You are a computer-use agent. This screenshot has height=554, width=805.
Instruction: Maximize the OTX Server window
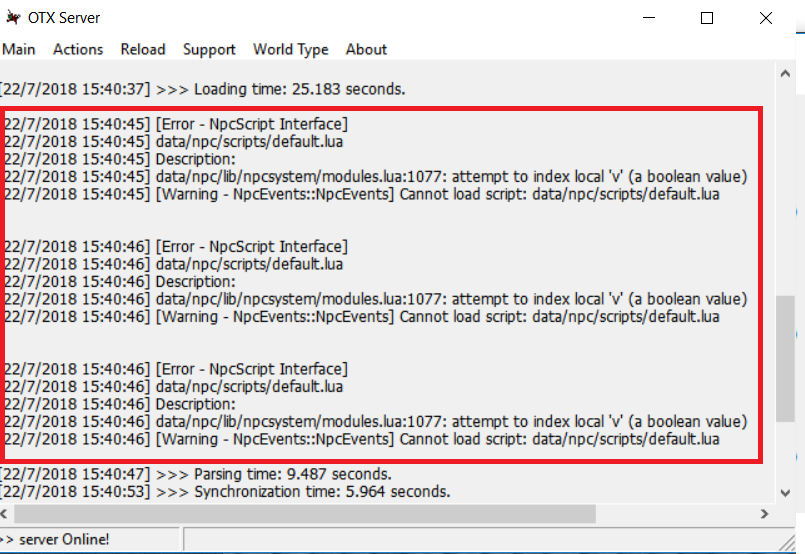(x=707, y=18)
